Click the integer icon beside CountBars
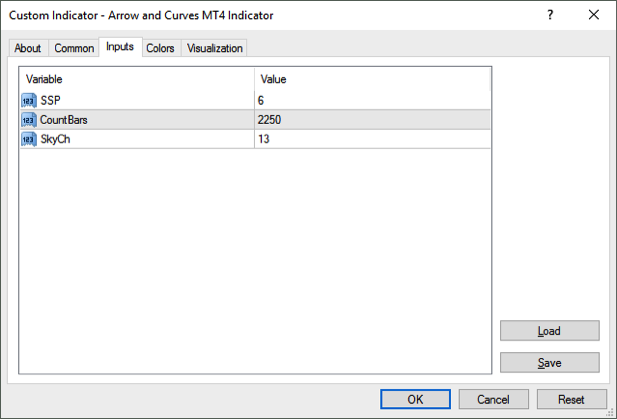617x420 pixels. [29, 120]
